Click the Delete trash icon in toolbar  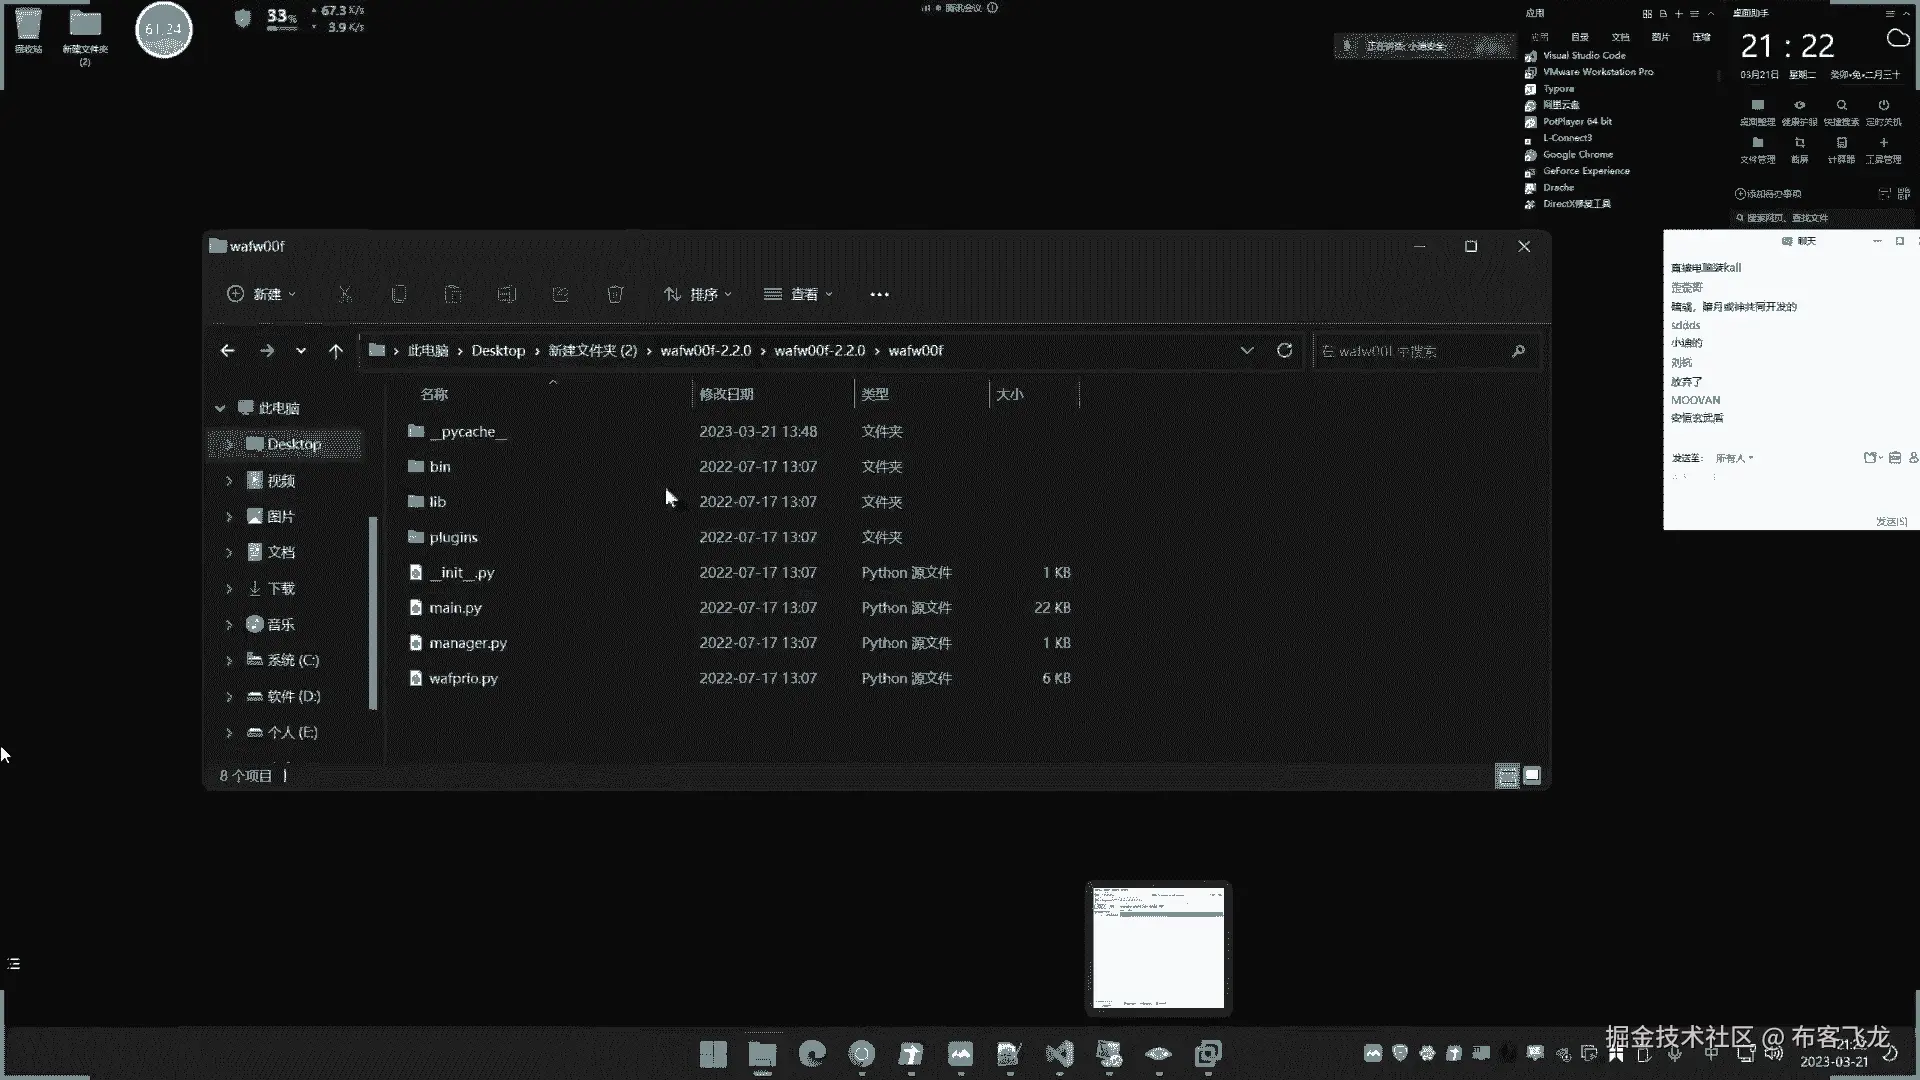(x=615, y=294)
